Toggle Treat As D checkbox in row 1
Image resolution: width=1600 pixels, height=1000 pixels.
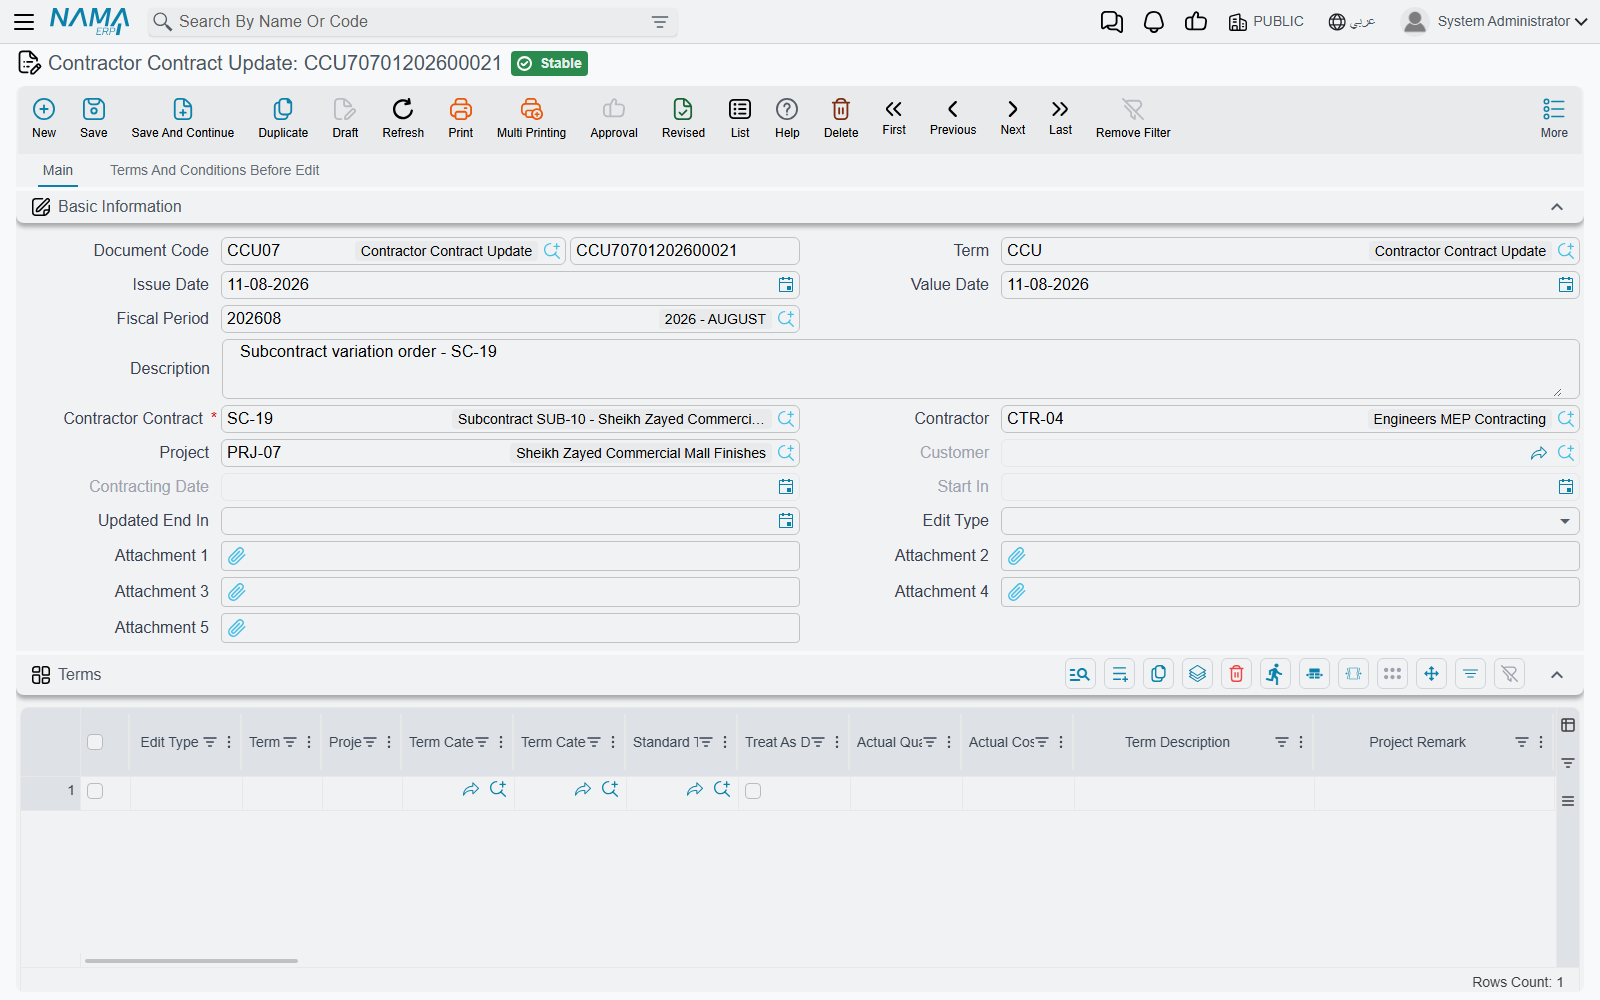753,791
